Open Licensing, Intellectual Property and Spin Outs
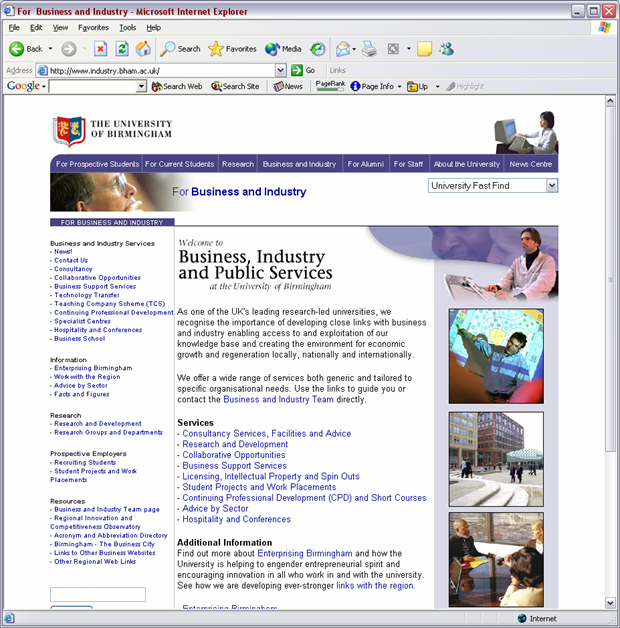Viewport: 620px width, 628px height. pyautogui.click(x=271, y=476)
